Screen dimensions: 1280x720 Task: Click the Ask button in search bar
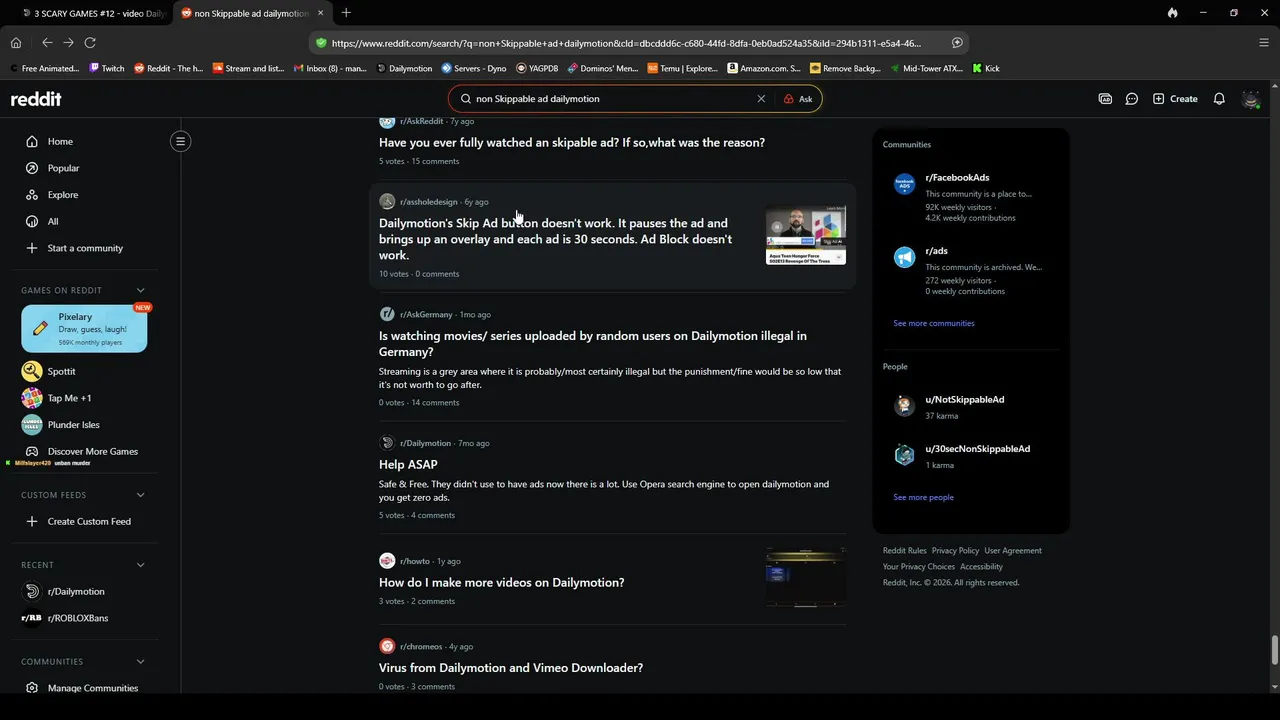798,99
